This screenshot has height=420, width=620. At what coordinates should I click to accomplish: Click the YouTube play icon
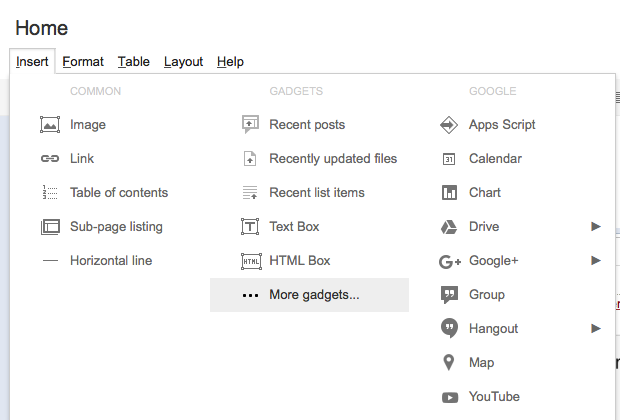coord(450,397)
